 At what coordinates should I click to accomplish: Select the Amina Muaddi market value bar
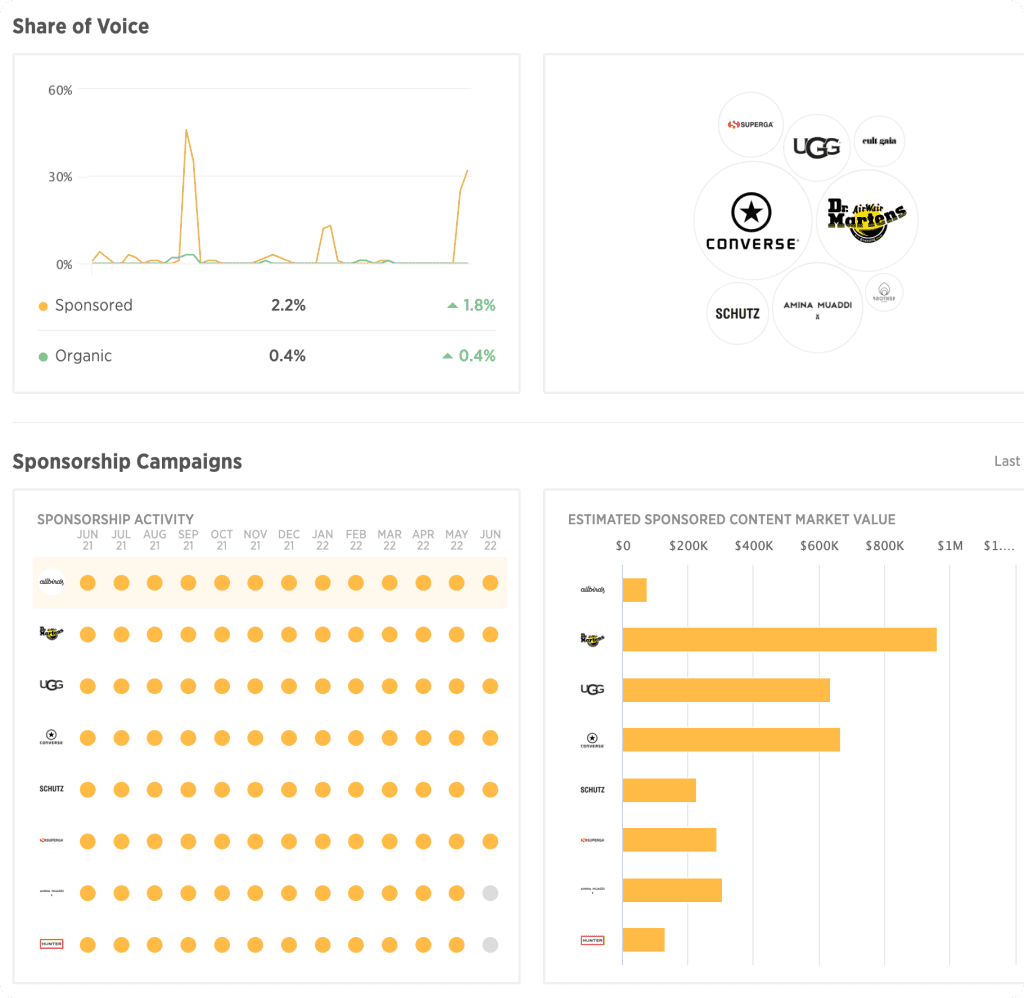point(672,890)
